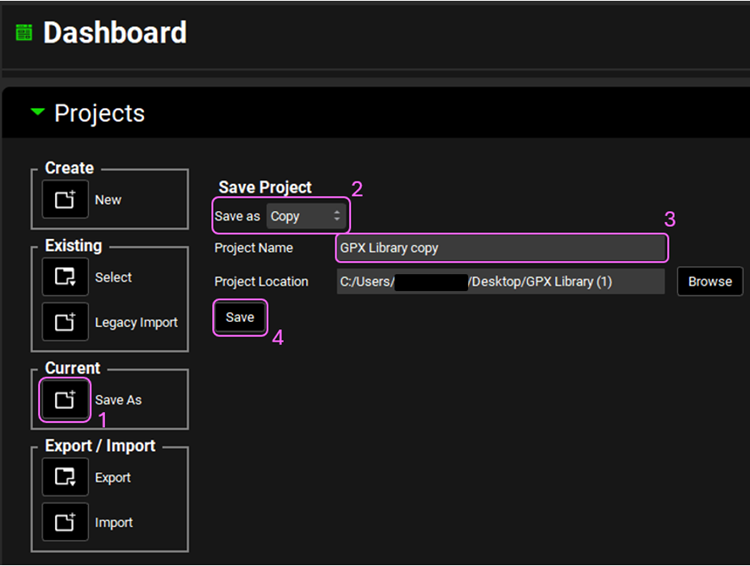This screenshot has height=566, width=750.
Task: Click the New label in Create group
Action: pyautogui.click(x=108, y=200)
